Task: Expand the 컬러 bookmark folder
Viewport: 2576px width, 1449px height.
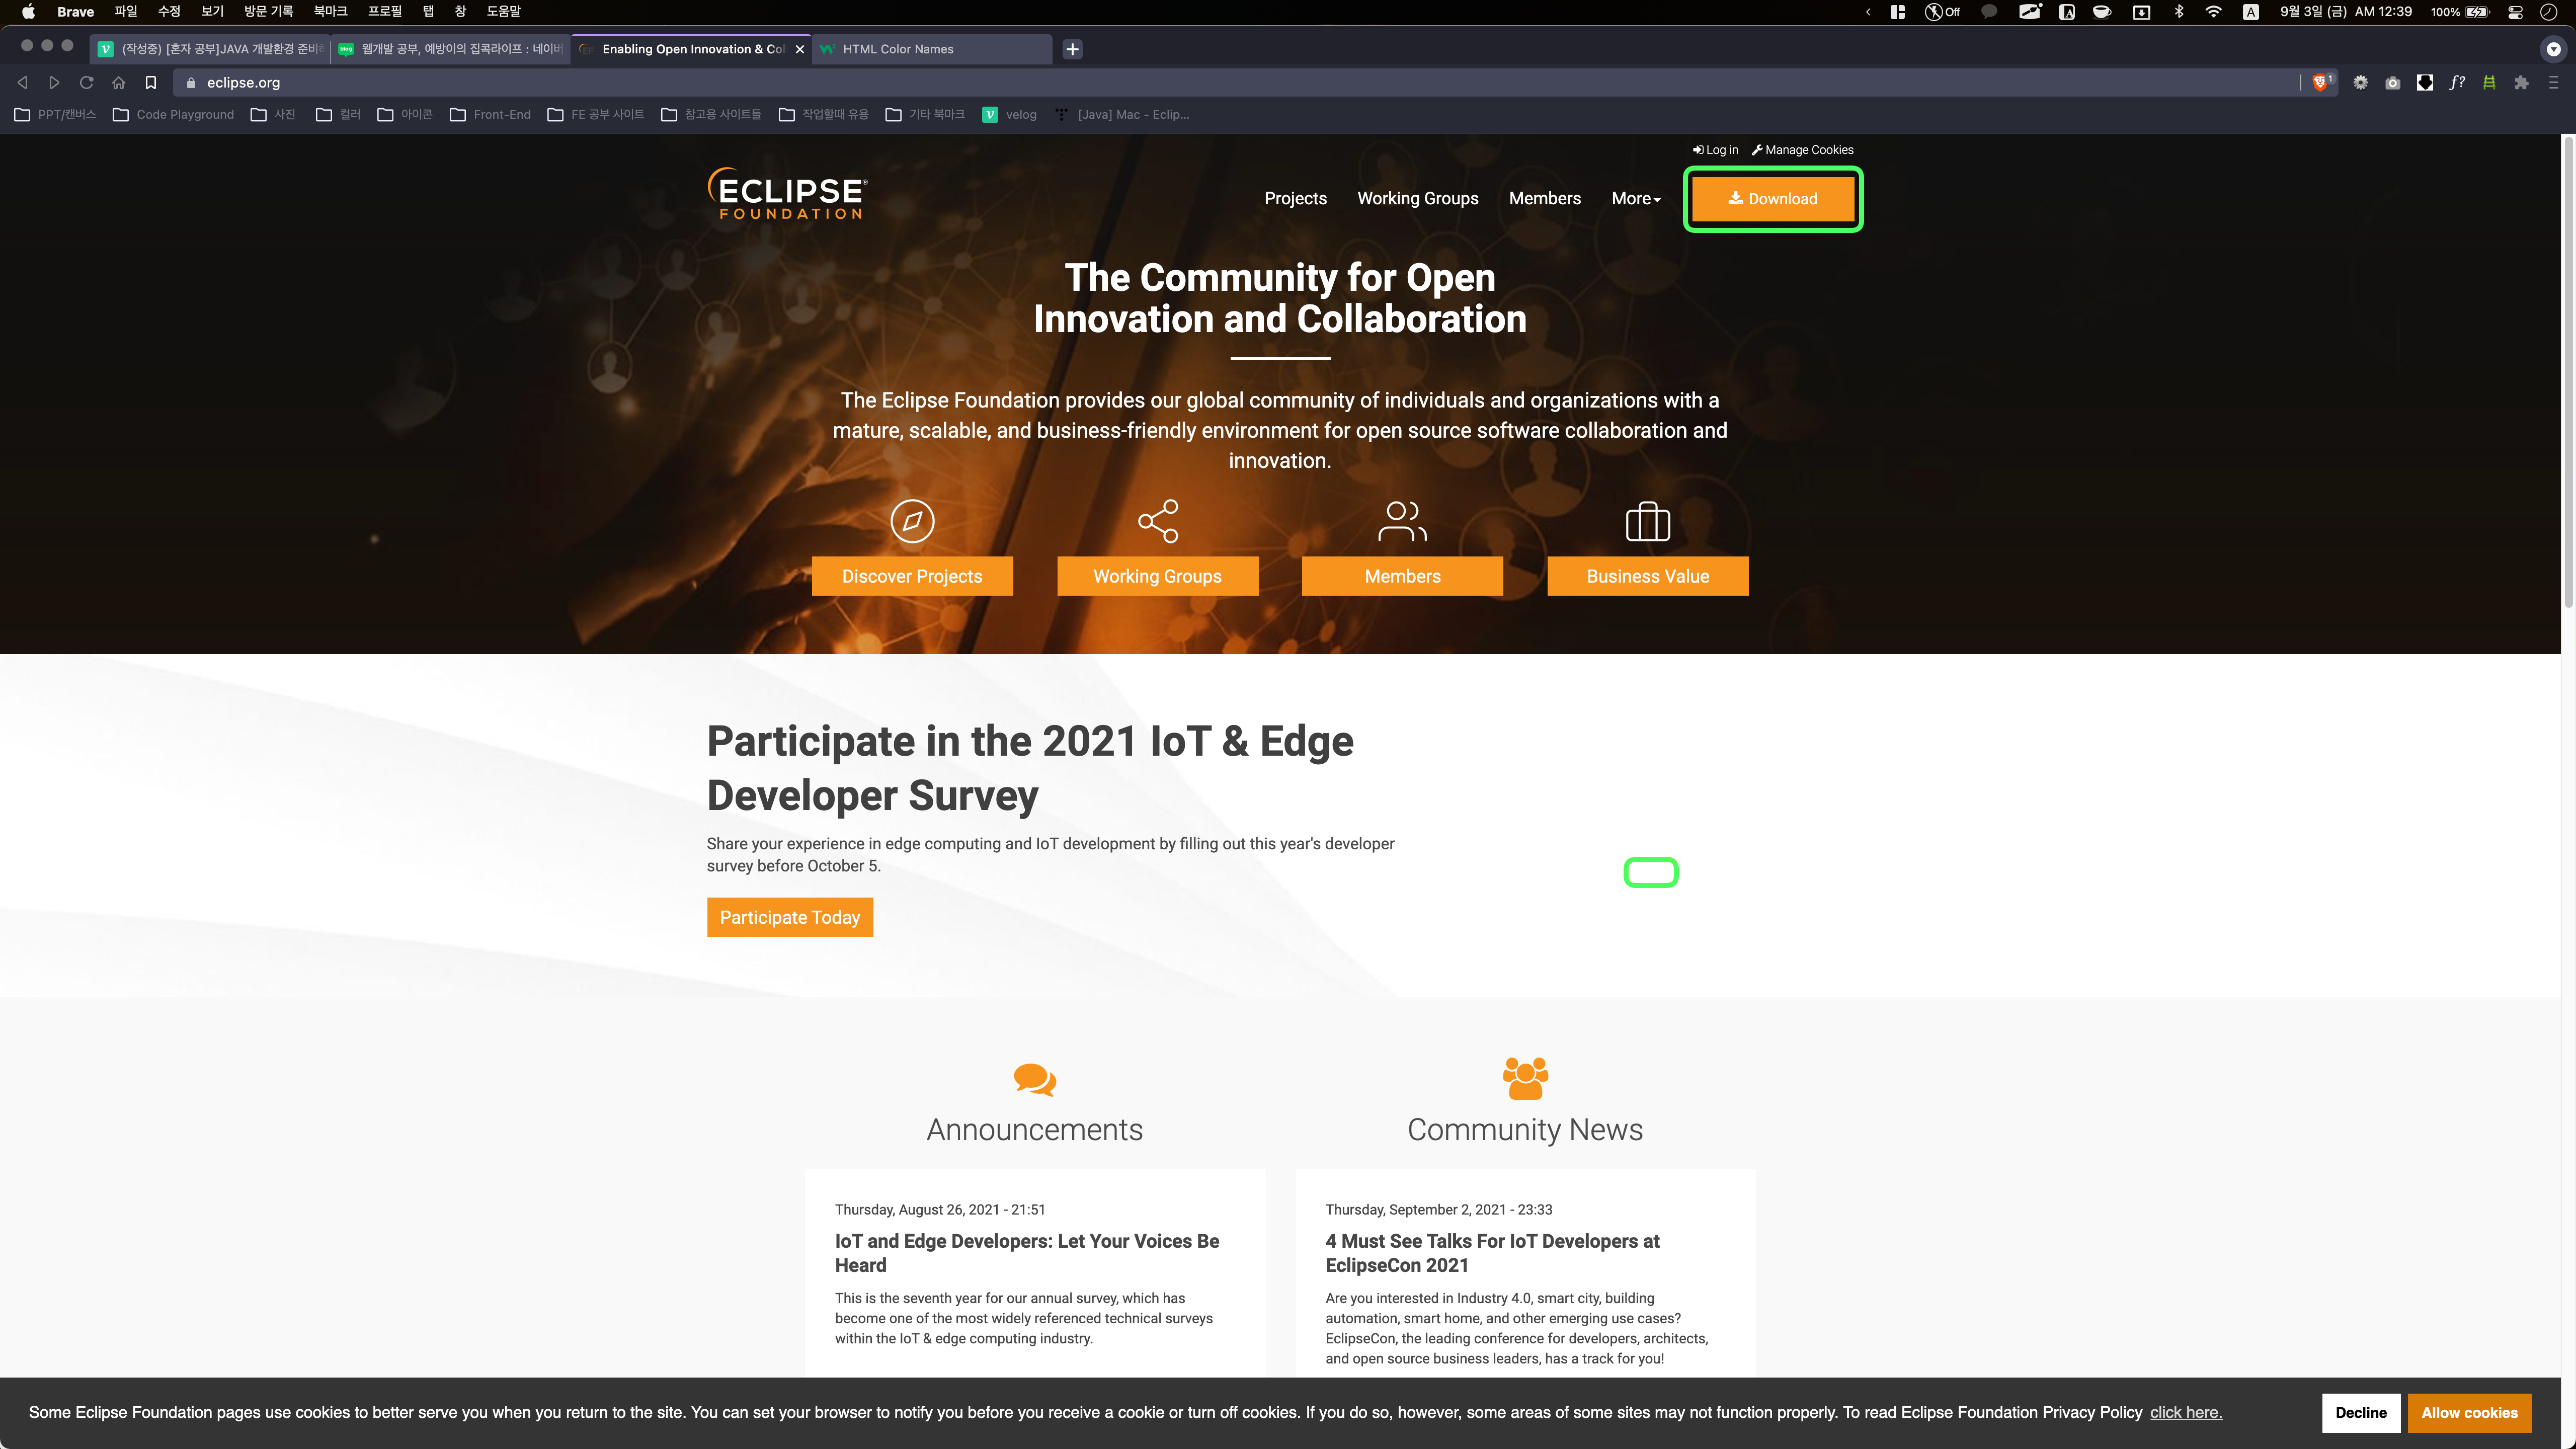Action: 338,115
